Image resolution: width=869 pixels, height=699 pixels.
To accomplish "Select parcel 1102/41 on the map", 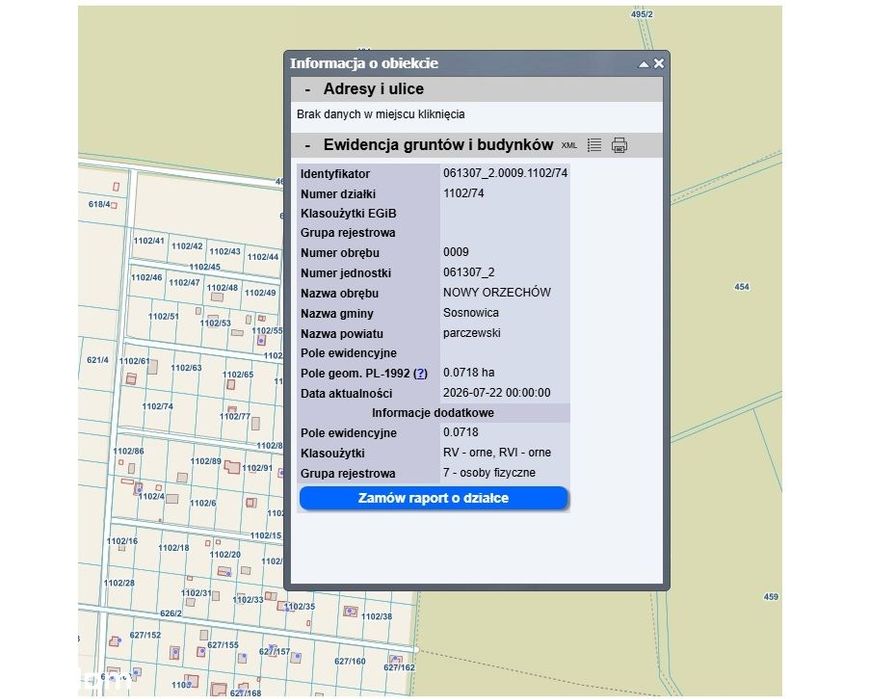I will pyautogui.click(x=149, y=241).
